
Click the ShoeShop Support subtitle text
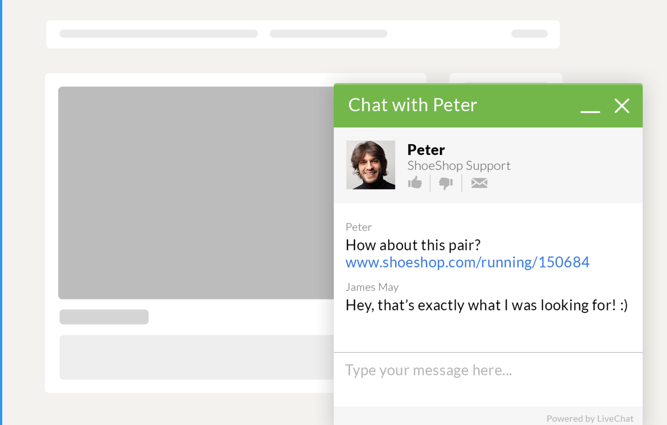coord(459,165)
